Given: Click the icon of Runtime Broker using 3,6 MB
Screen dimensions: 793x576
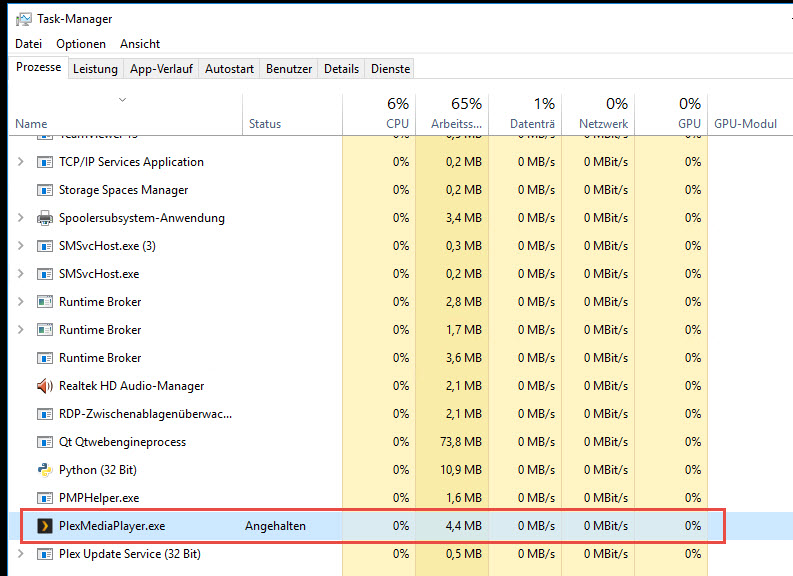Looking at the screenshot, I should point(45,358).
